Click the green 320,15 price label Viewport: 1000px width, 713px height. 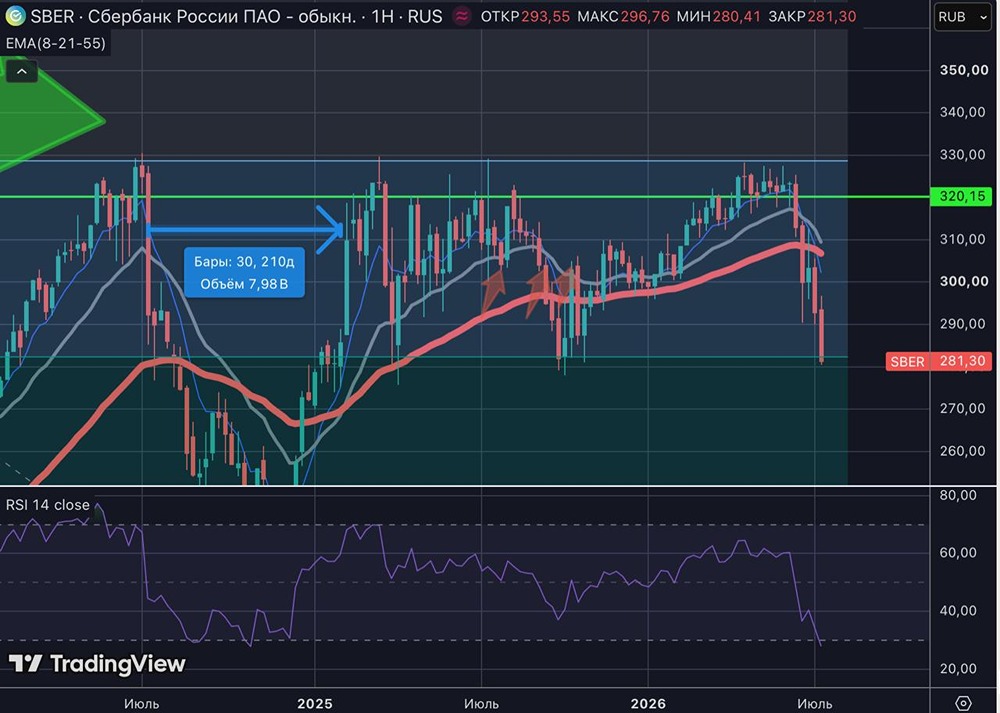(x=962, y=196)
